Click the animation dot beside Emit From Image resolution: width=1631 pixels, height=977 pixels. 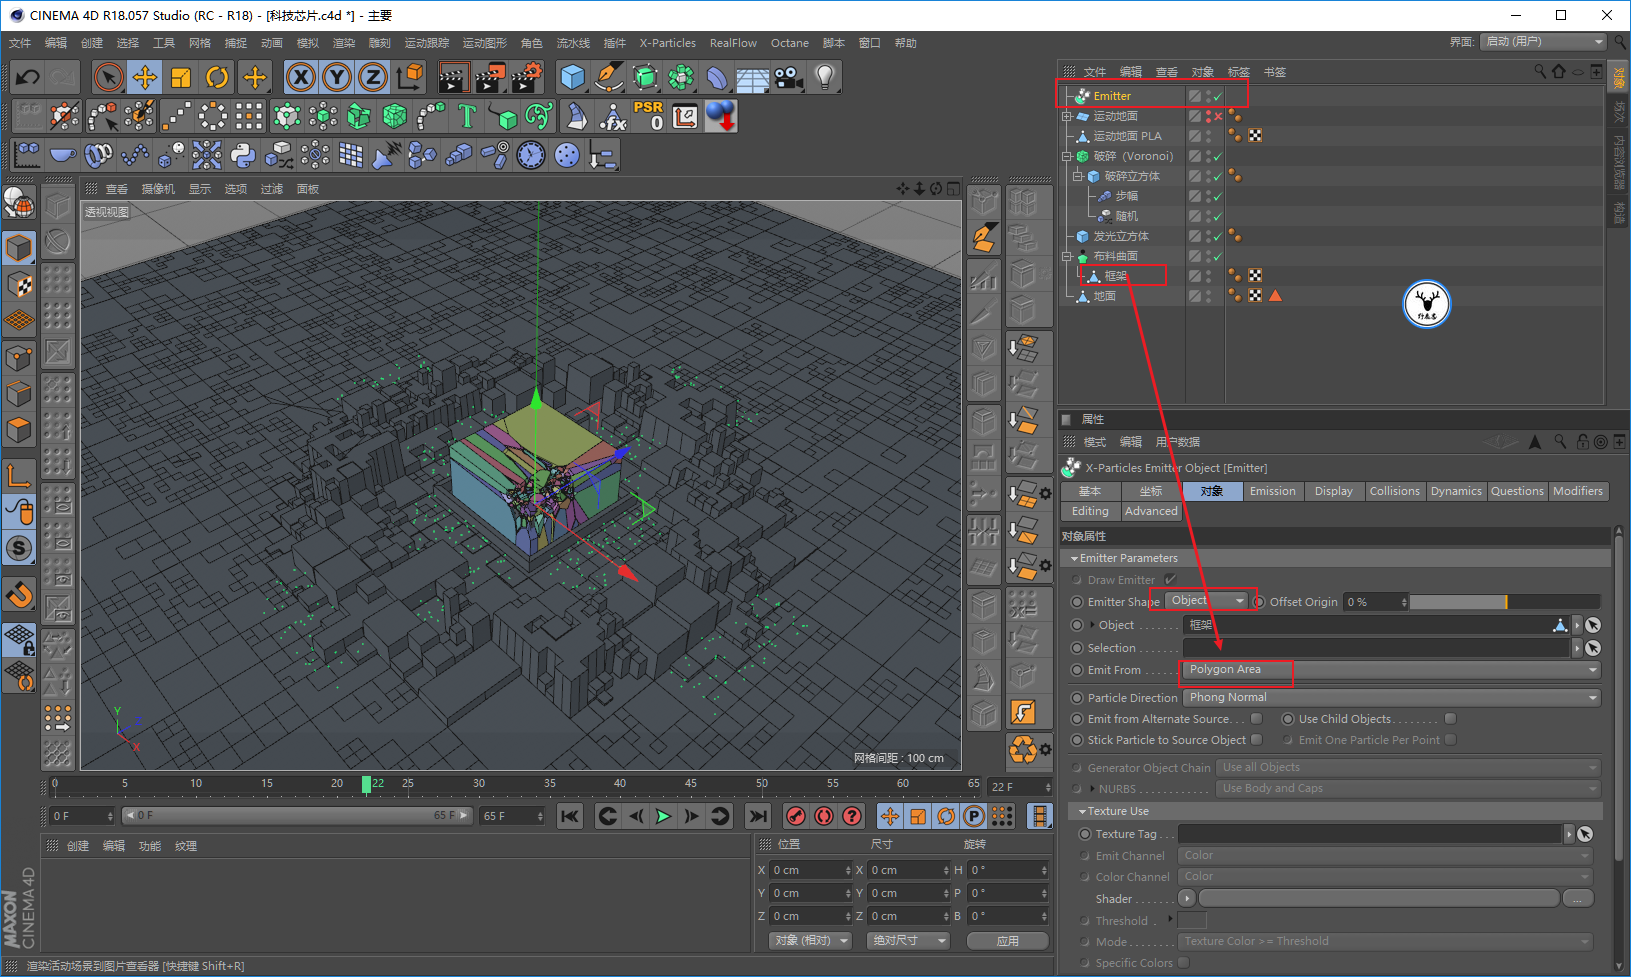(1077, 670)
